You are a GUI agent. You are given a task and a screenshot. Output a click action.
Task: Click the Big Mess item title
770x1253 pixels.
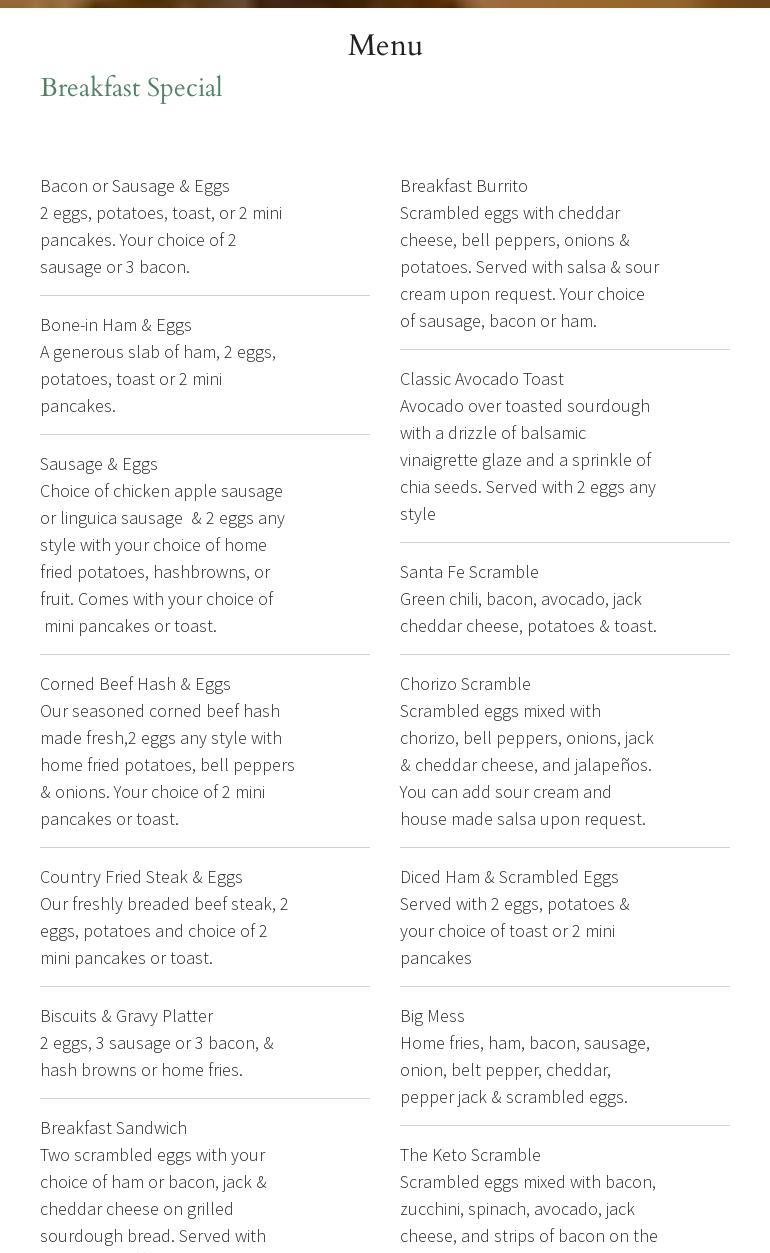click(432, 1016)
